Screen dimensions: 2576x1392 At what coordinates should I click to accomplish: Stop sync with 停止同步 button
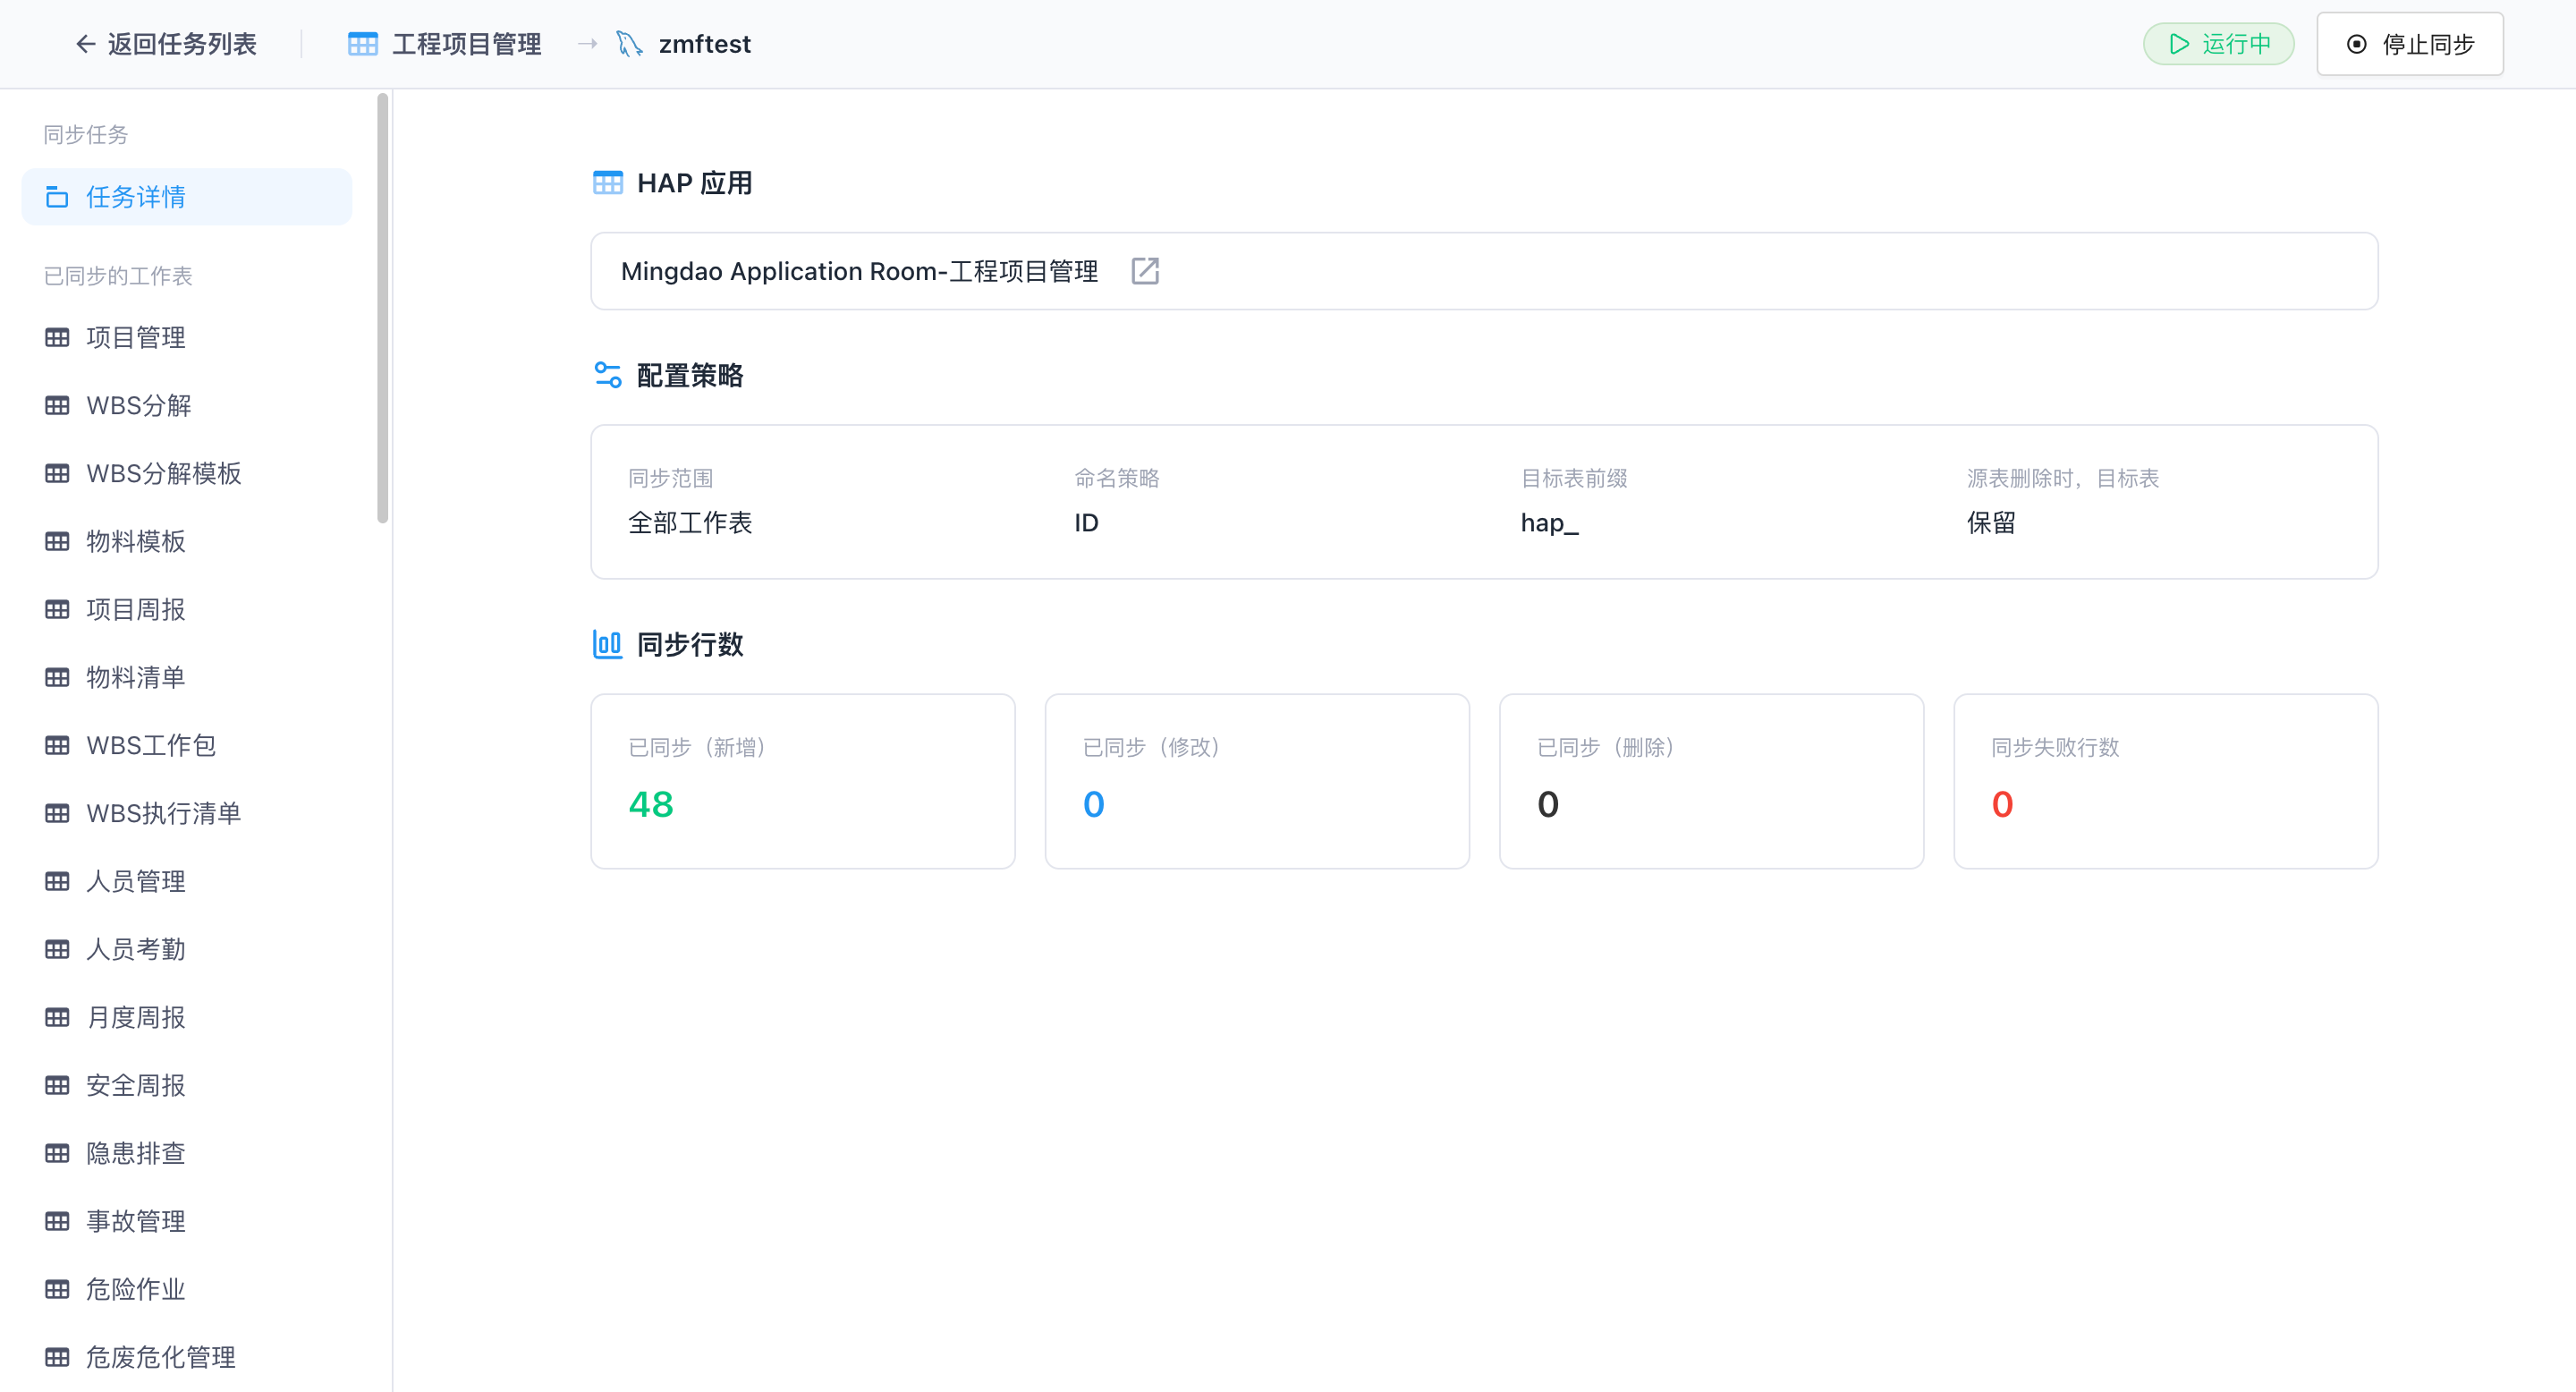coord(2410,44)
